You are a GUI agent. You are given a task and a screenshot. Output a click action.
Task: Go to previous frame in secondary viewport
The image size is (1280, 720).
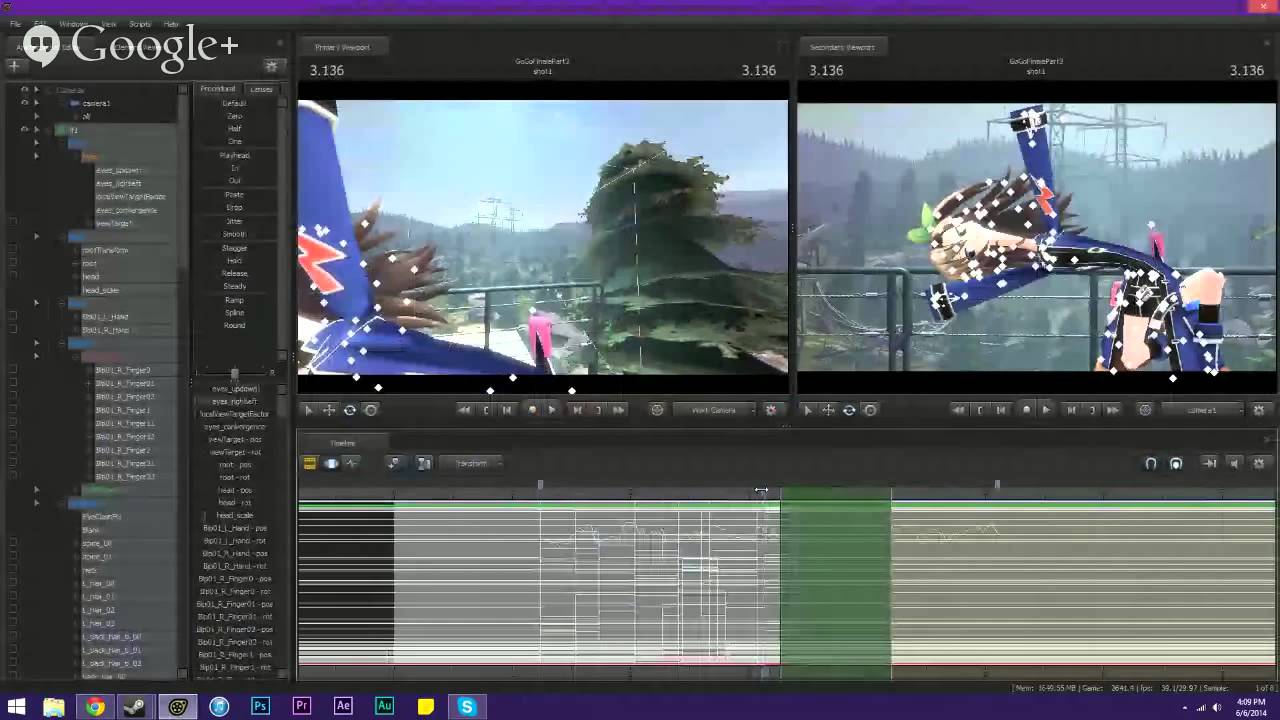pyautogui.click(x=1001, y=410)
